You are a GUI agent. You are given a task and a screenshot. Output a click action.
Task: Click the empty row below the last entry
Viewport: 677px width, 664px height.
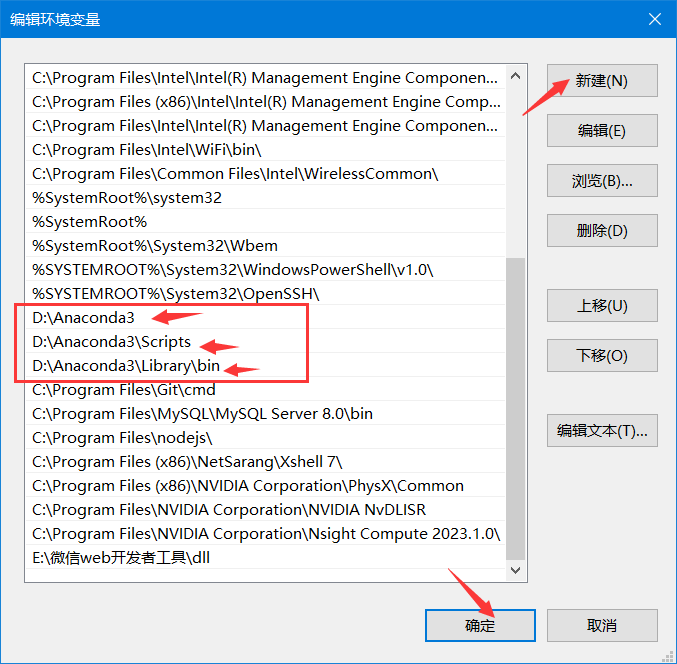point(265,575)
